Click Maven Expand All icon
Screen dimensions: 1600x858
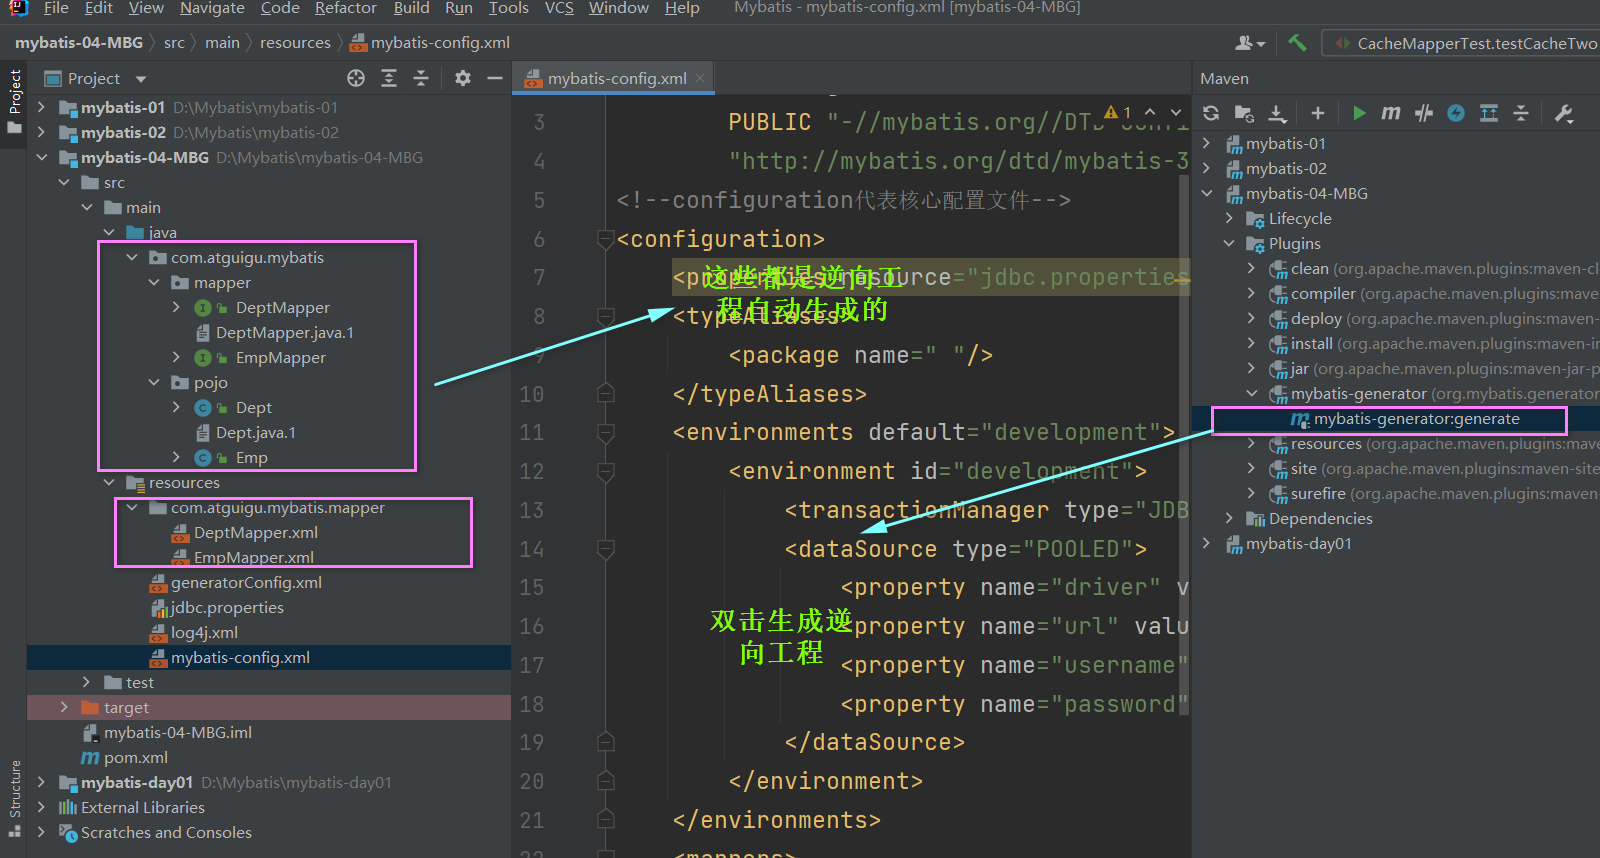click(x=1489, y=113)
